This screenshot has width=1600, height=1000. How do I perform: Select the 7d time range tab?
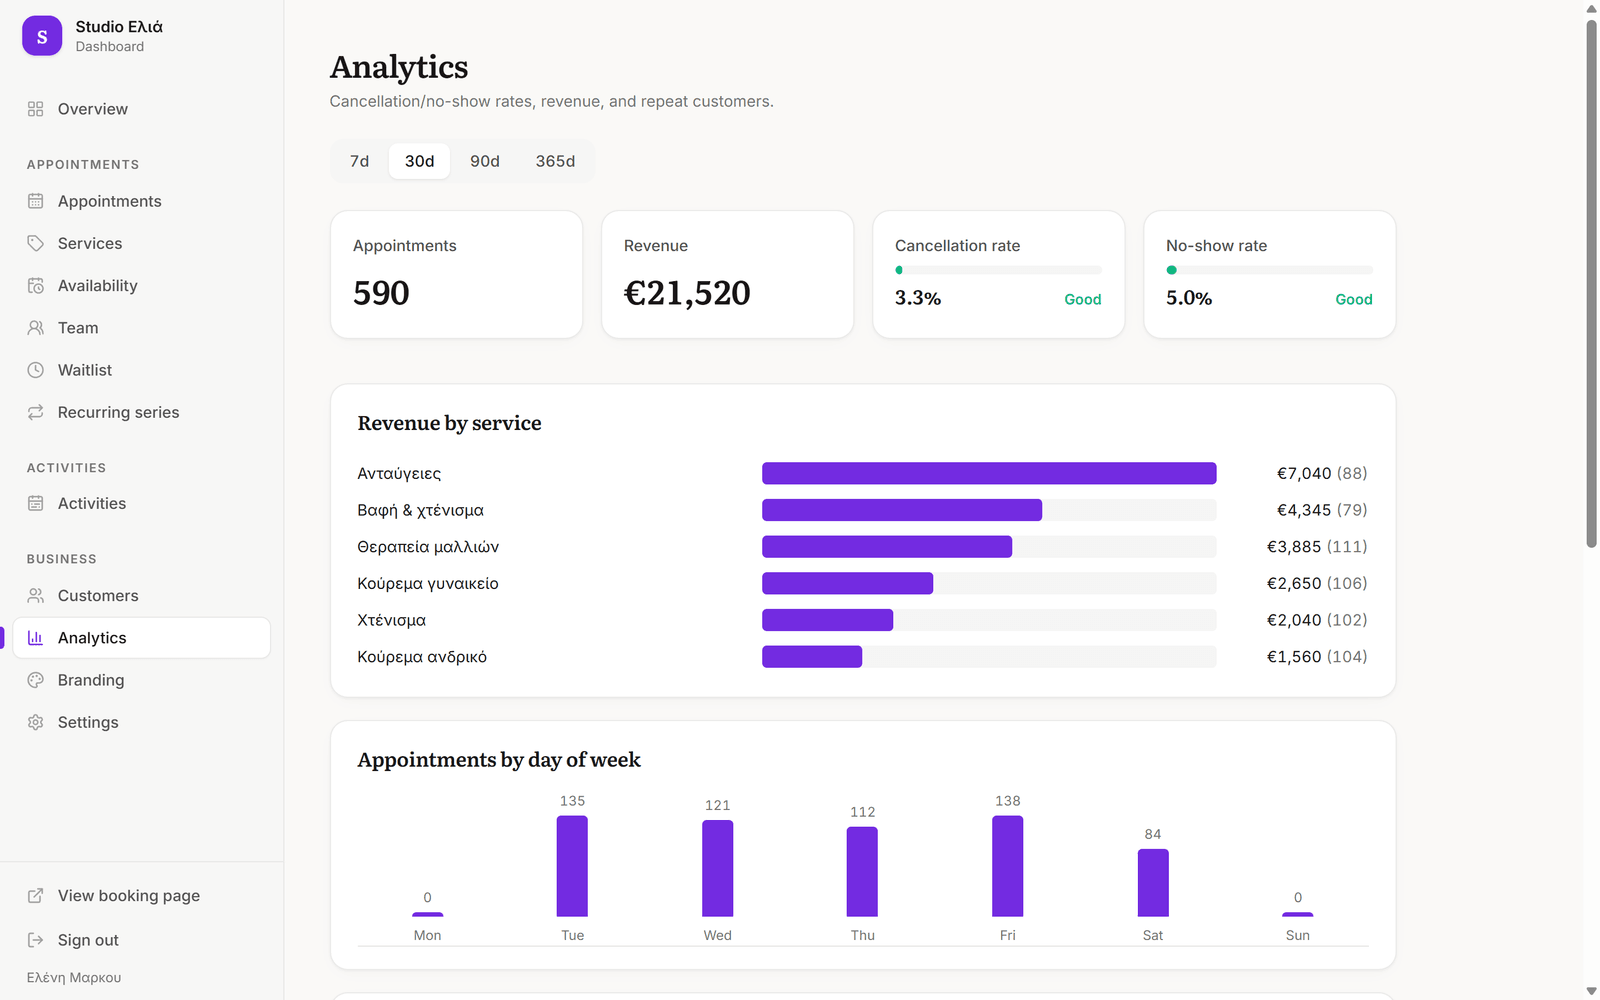tap(360, 161)
